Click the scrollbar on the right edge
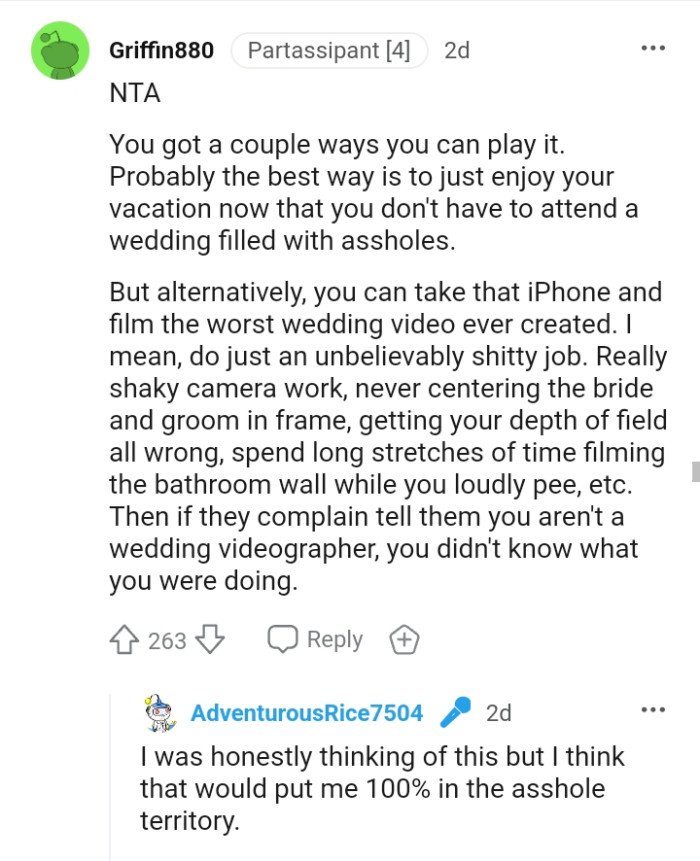Image resolution: width=700 pixels, height=861 pixels. coord(694,469)
